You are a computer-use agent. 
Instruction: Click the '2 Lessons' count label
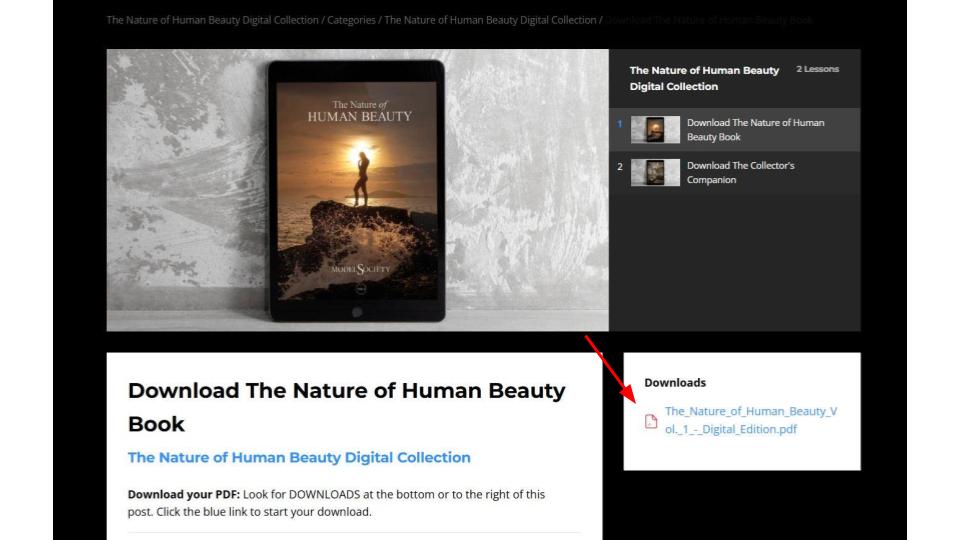coord(817,69)
